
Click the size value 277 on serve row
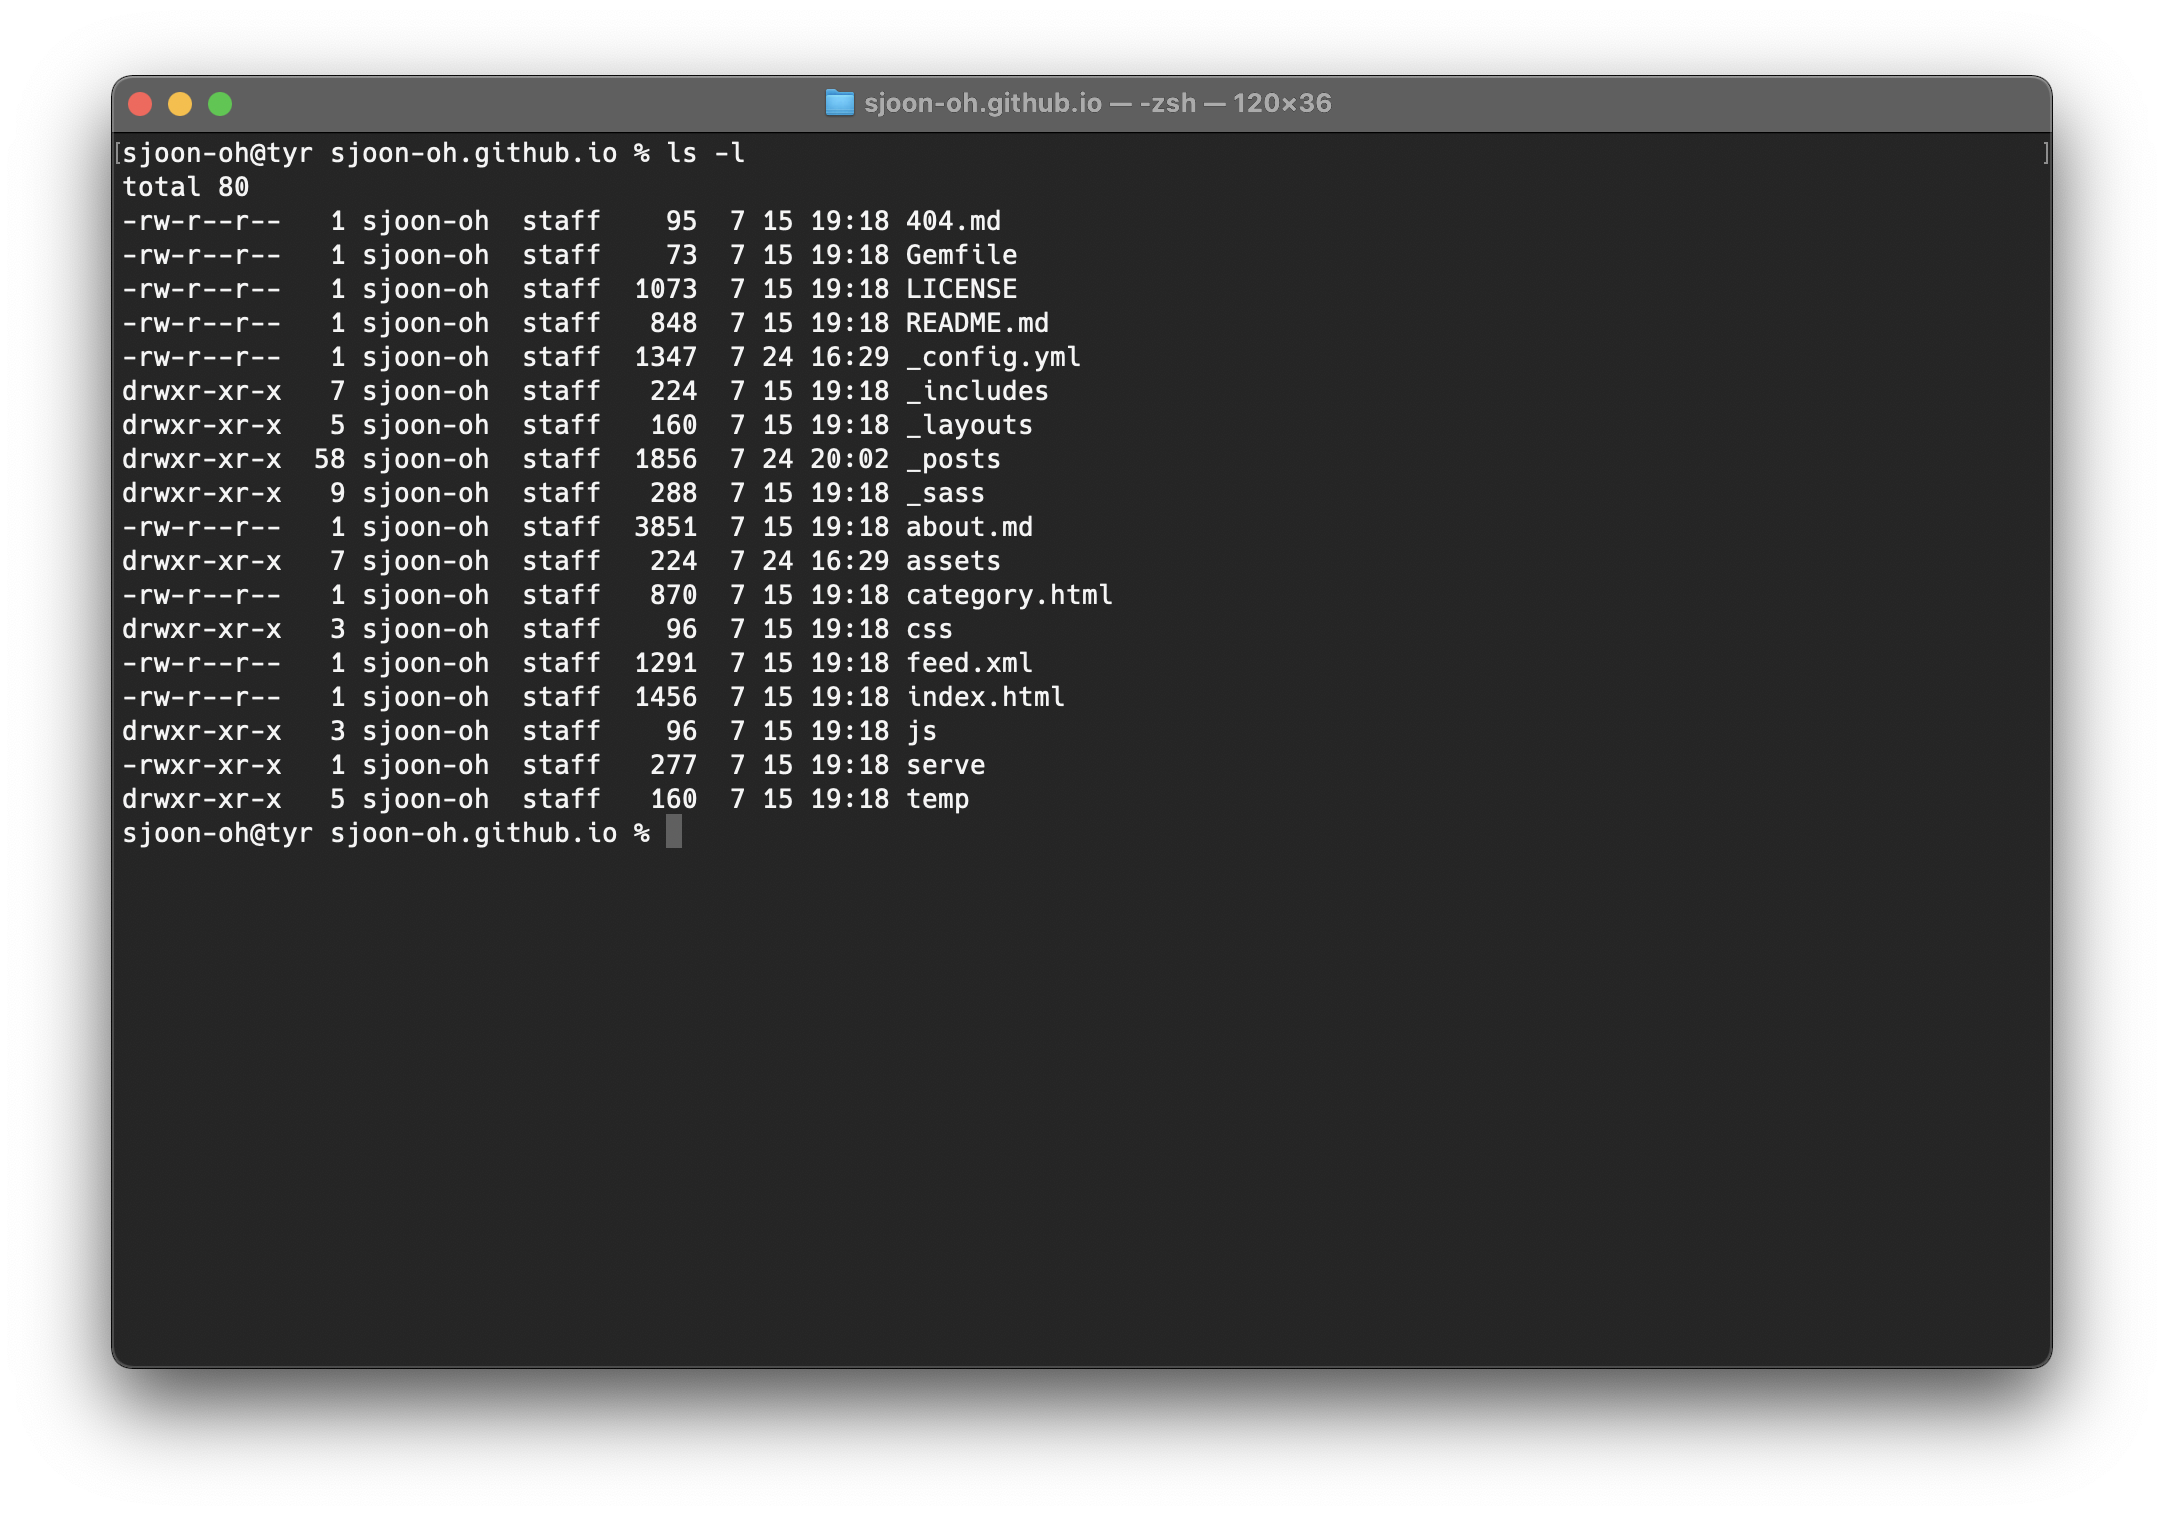tap(673, 765)
